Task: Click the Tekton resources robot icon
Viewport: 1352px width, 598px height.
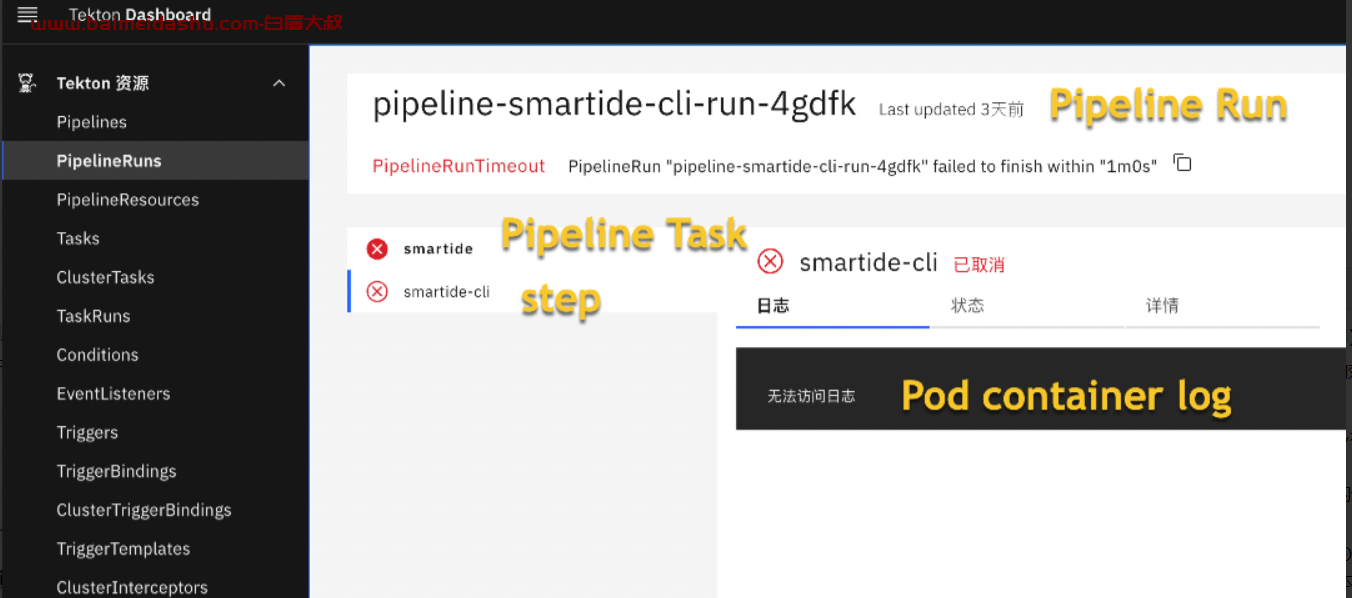Action: pyautogui.click(x=27, y=83)
